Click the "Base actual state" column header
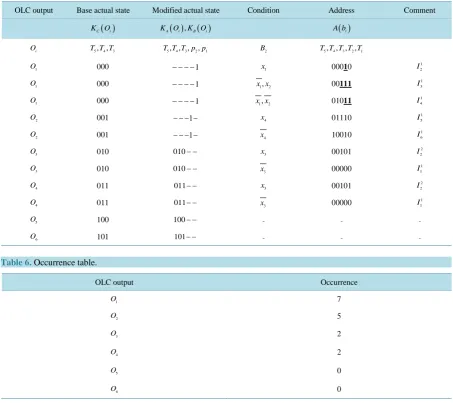453x403 pixels. click(x=103, y=10)
